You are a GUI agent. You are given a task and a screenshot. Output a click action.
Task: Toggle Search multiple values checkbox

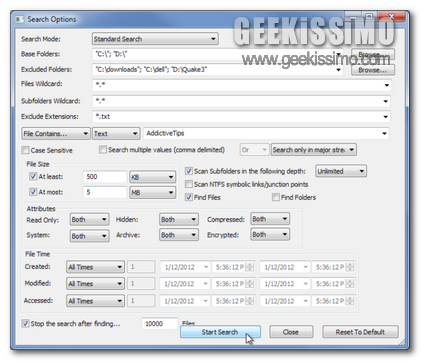pyautogui.click(x=103, y=150)
